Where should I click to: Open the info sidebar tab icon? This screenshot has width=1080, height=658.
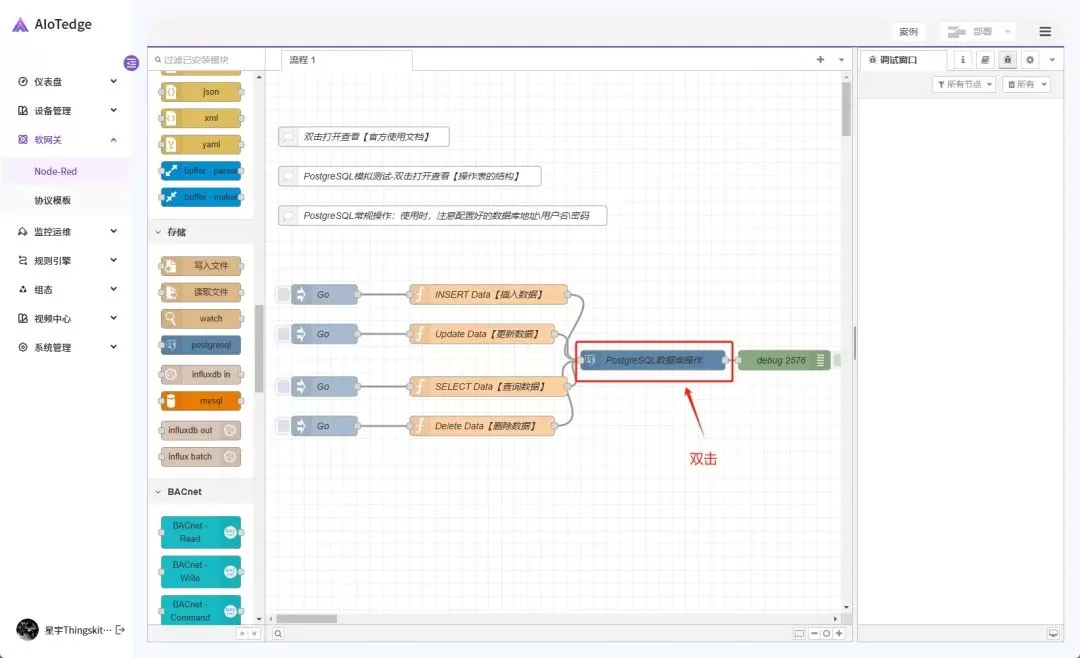[962, 60]
